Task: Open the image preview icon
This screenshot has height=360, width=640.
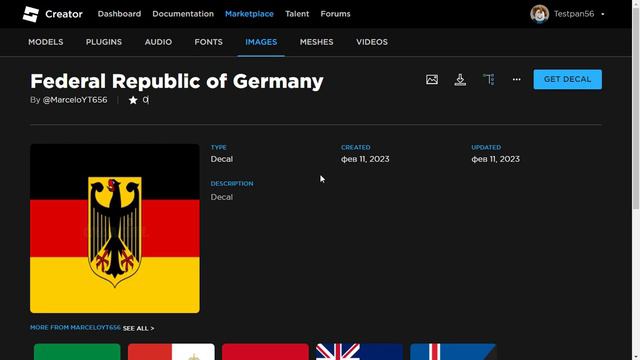Action: click(432, 79)
